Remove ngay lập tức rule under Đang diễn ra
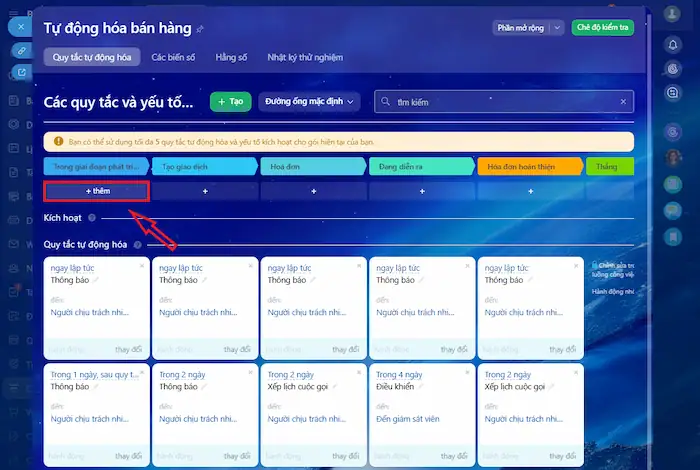The width and height of the screenshot is (700, 470). coord(467,266)
